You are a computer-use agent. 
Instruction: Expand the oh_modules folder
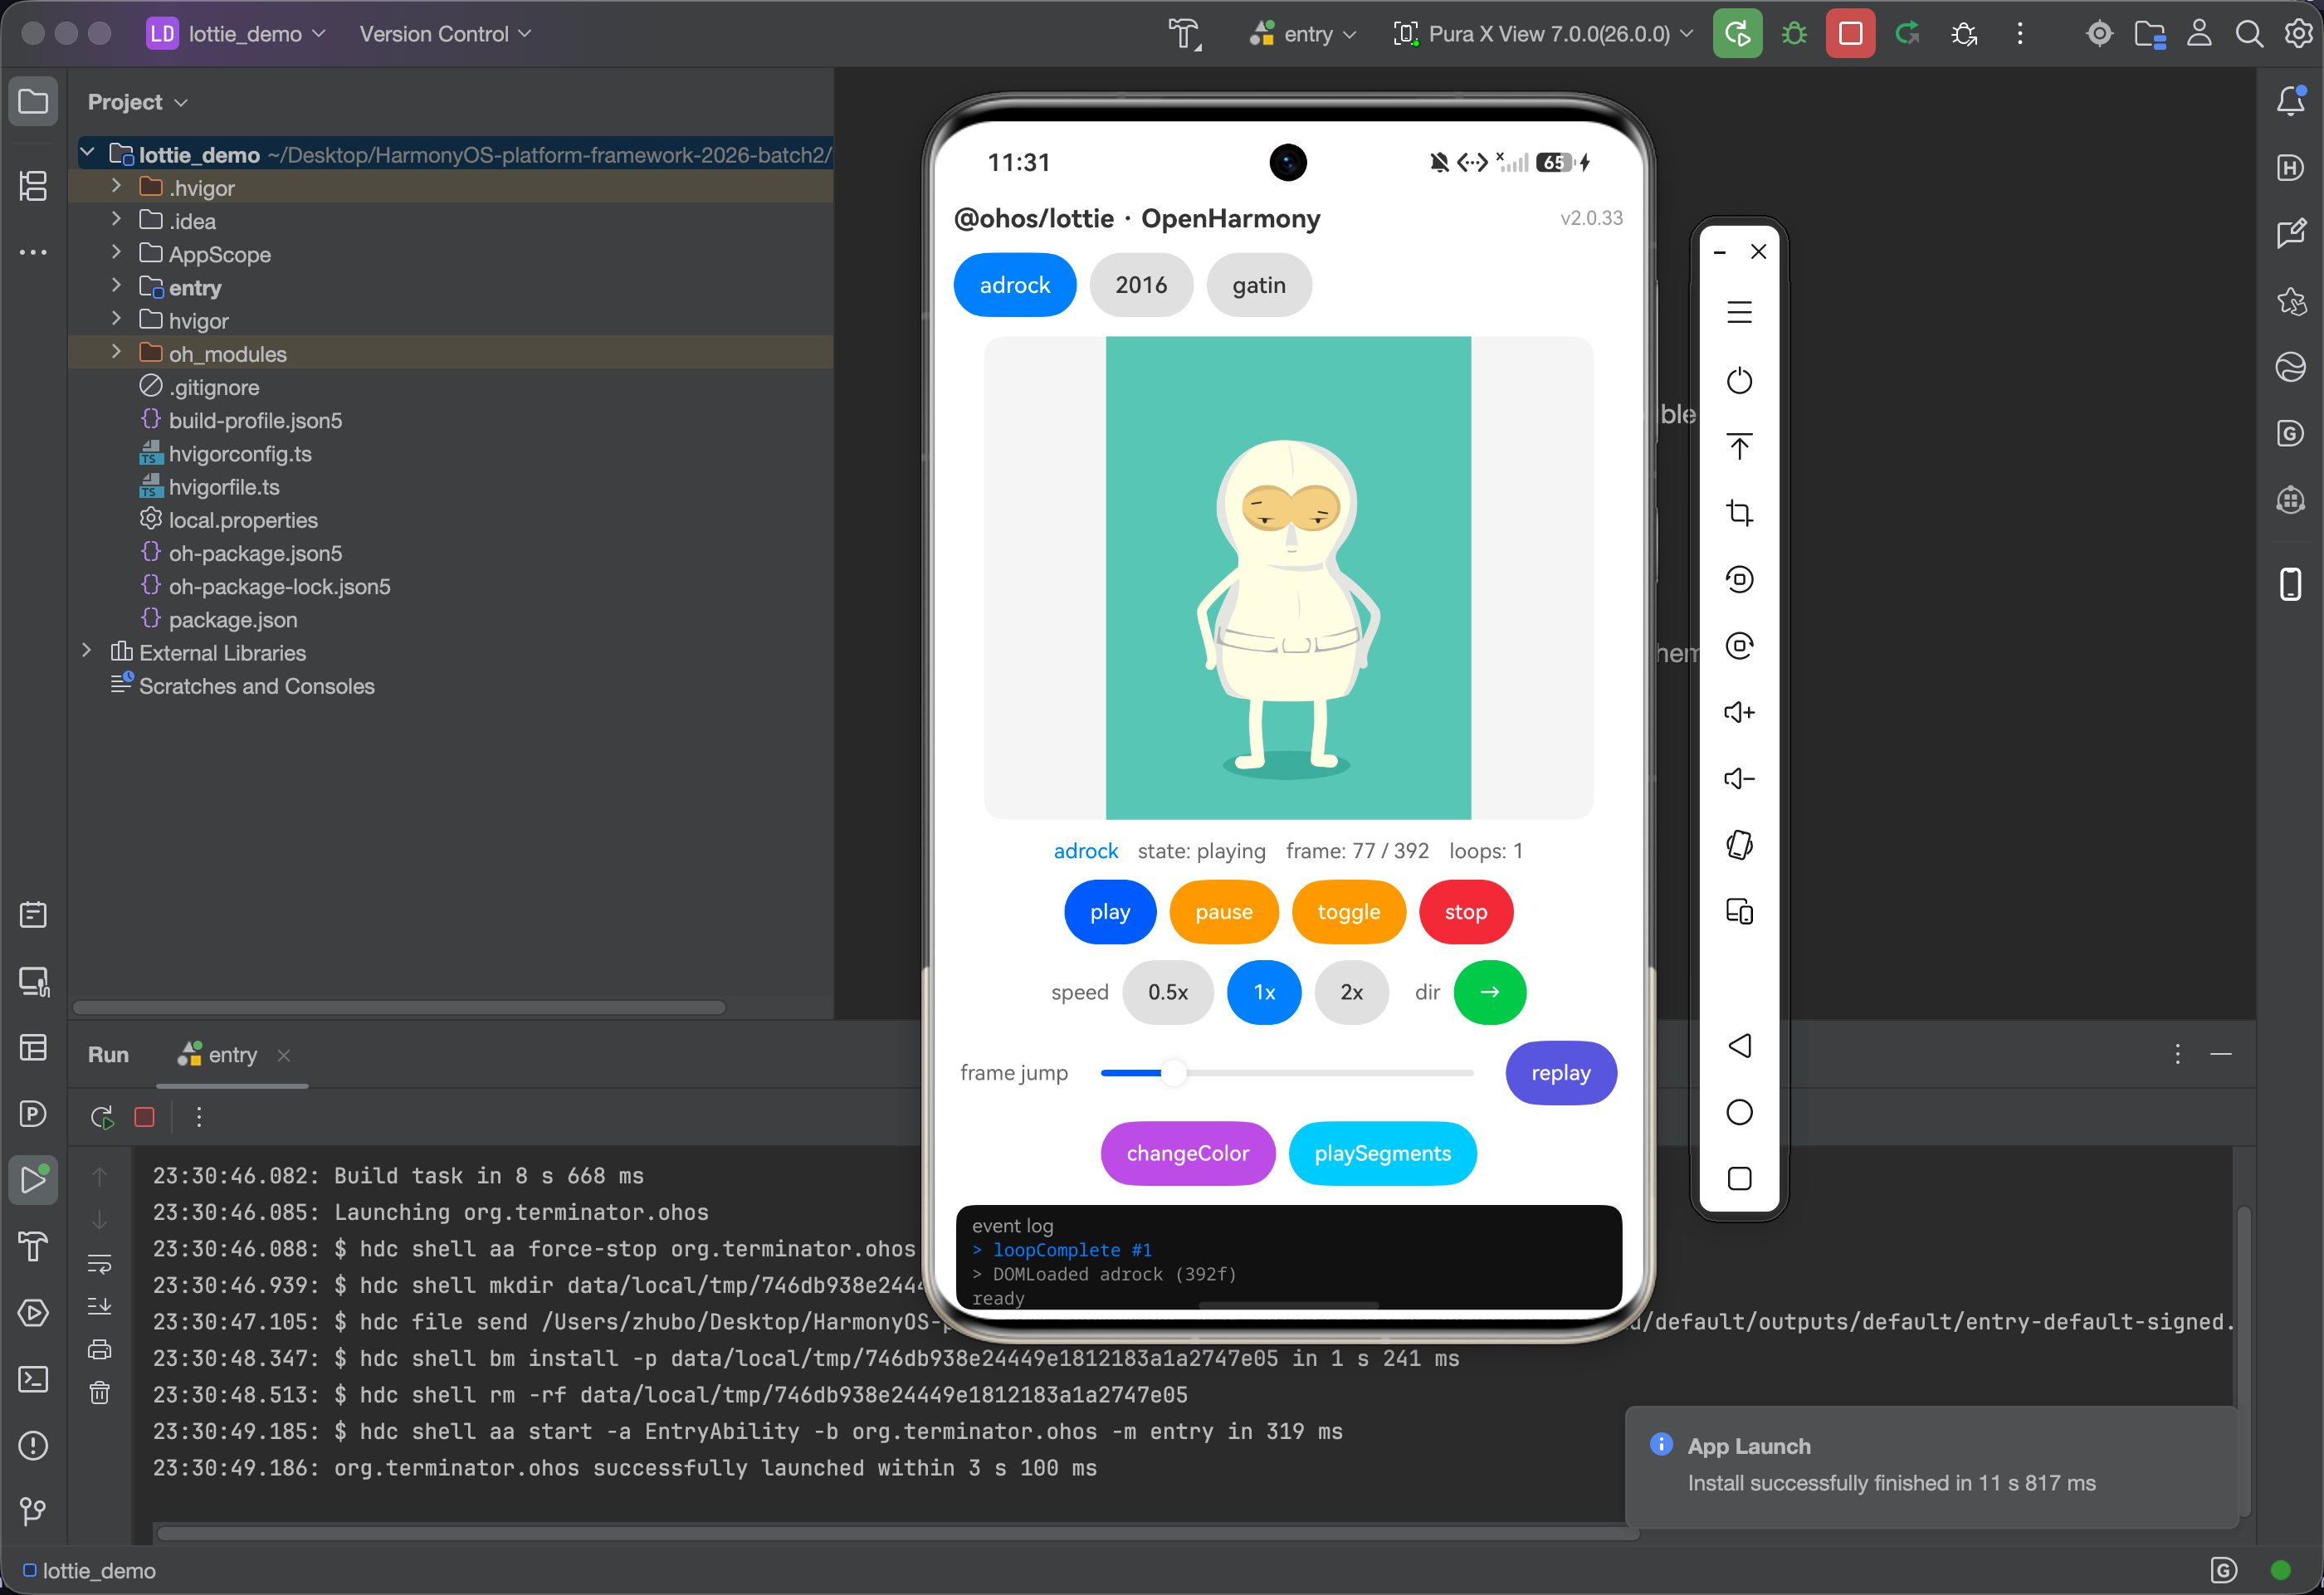coord(116,352)
